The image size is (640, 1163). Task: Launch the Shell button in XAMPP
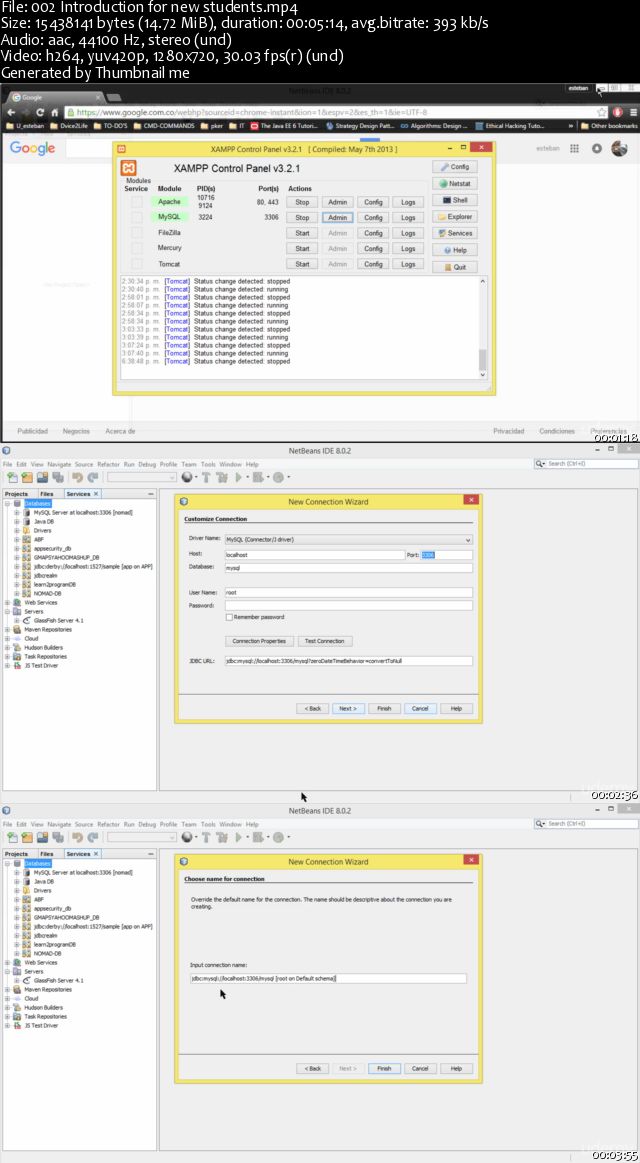455,200
